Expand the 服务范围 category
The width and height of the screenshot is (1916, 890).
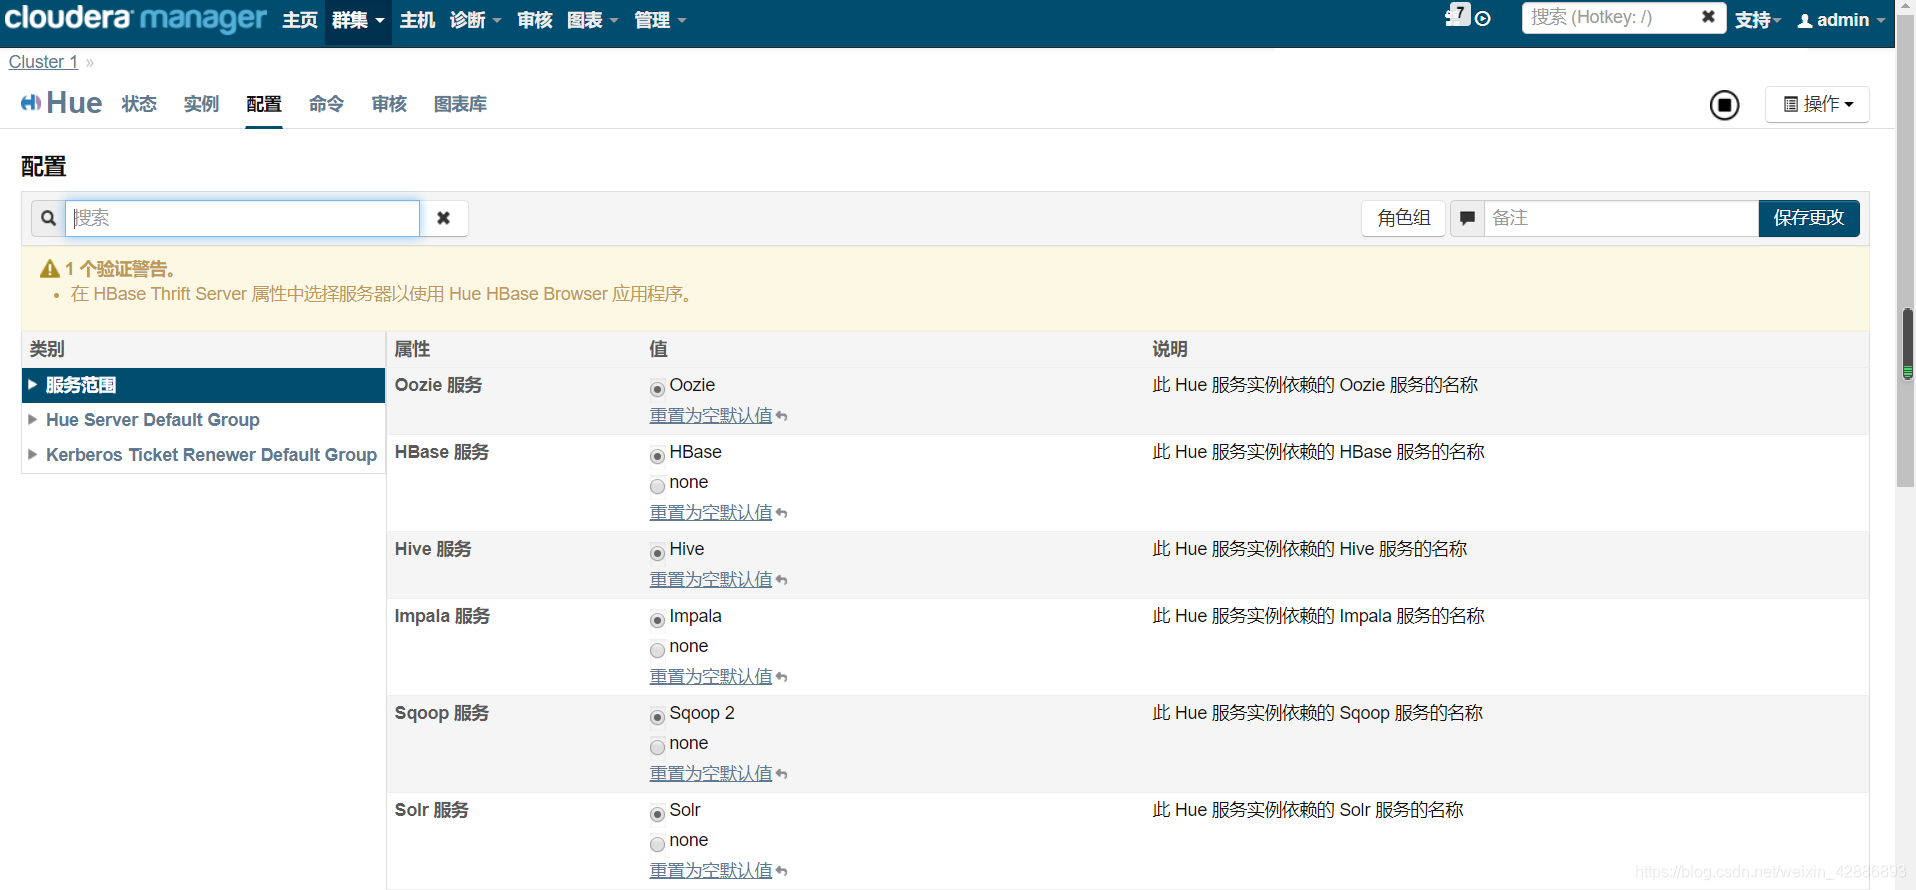tap(203, 385)
